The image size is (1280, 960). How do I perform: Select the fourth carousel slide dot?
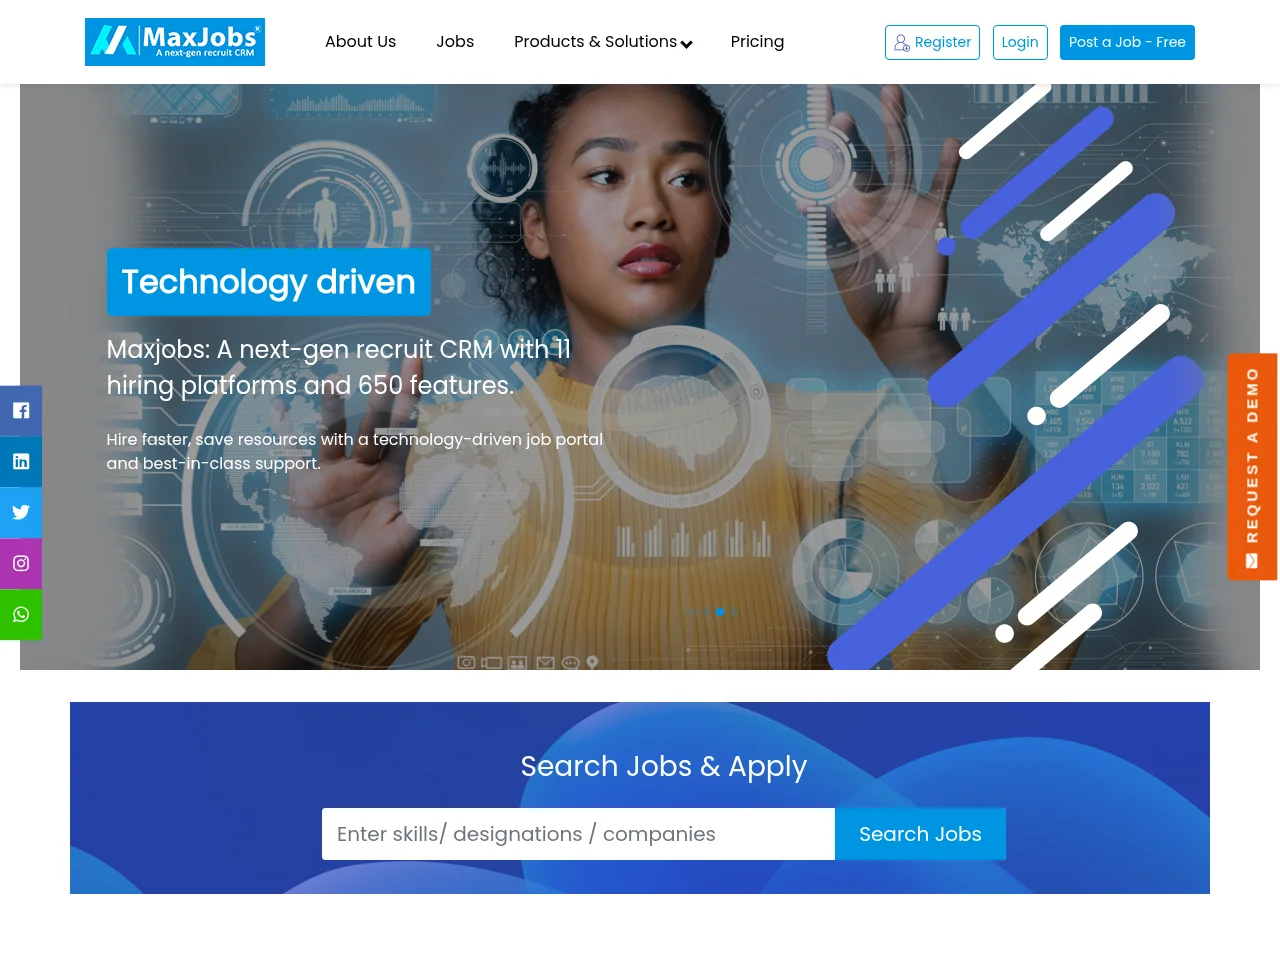pos(733,612)
